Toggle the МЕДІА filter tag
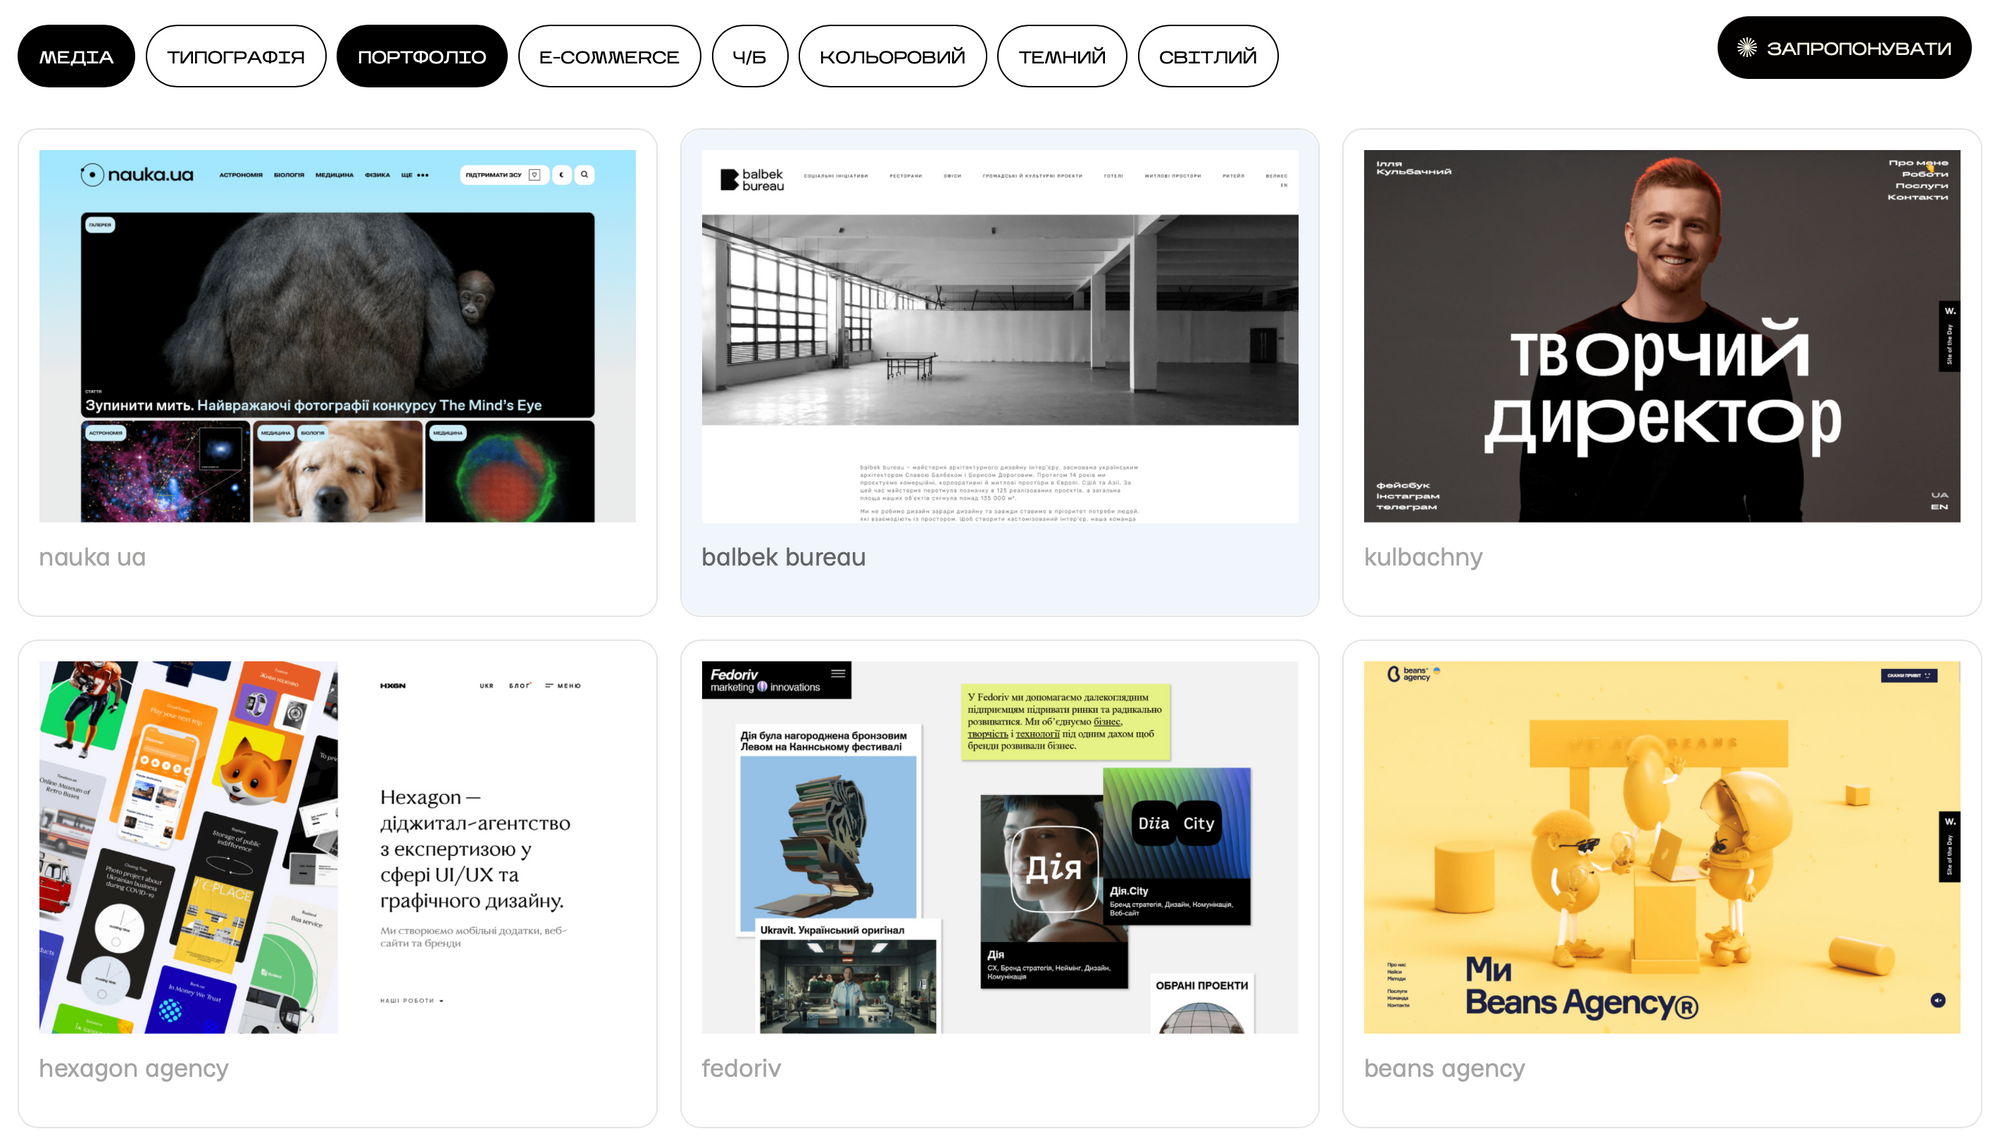This screenshot has height=1148, width=2000. 76,57
